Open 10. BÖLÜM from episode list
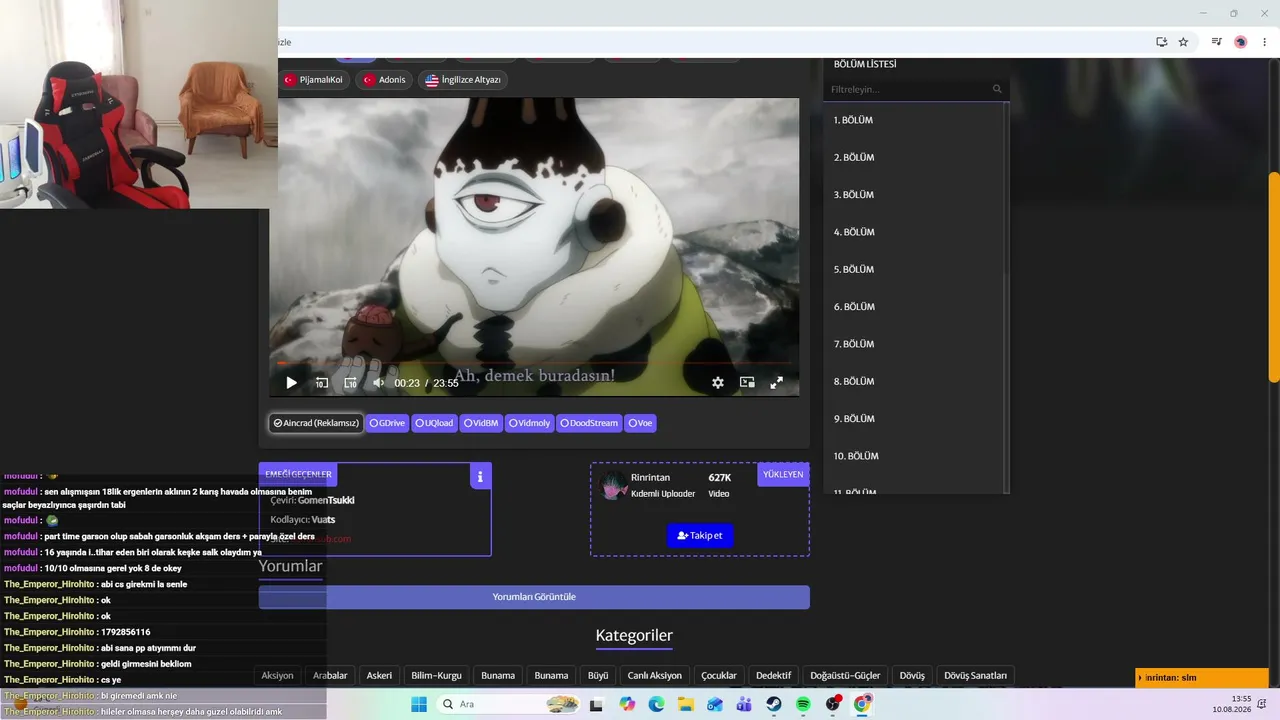 [x=915, y=456]
